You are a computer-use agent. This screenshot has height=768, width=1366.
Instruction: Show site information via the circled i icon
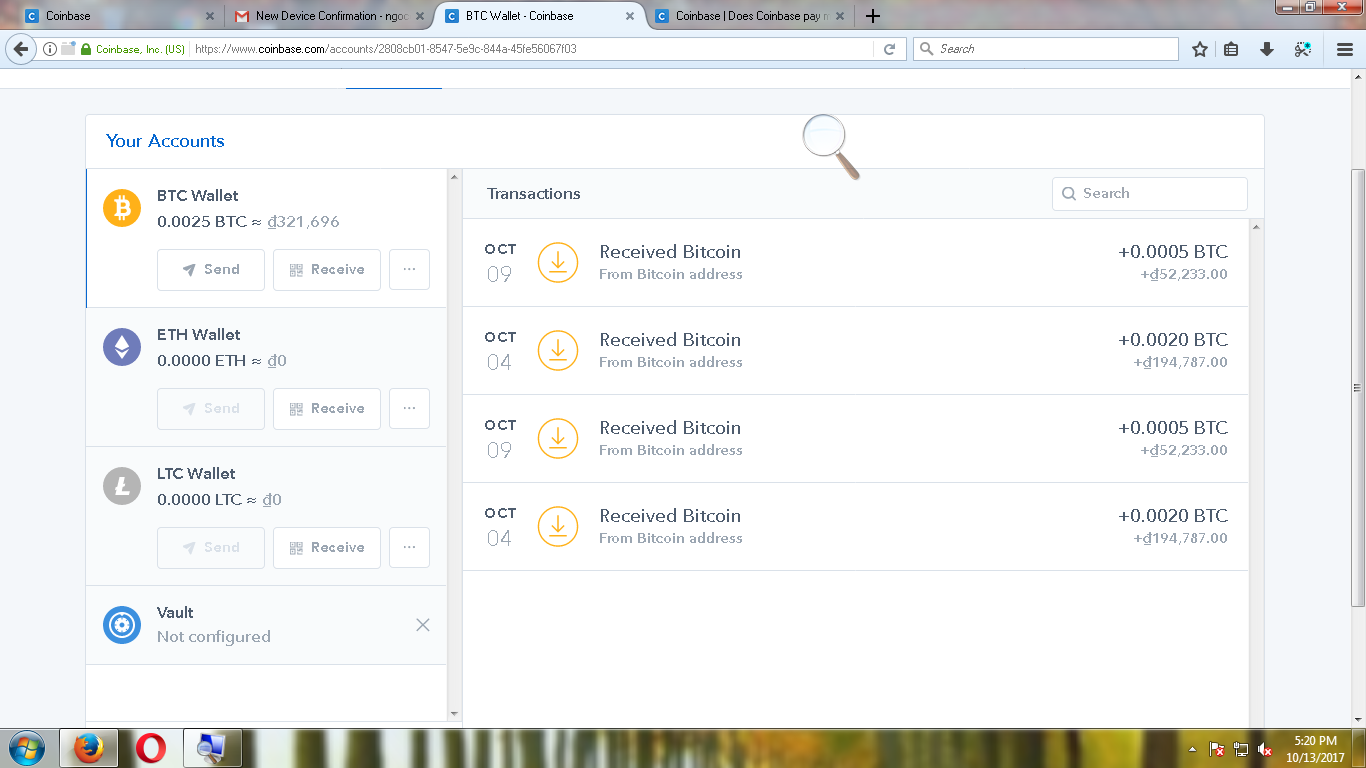(x=50, y=49)
